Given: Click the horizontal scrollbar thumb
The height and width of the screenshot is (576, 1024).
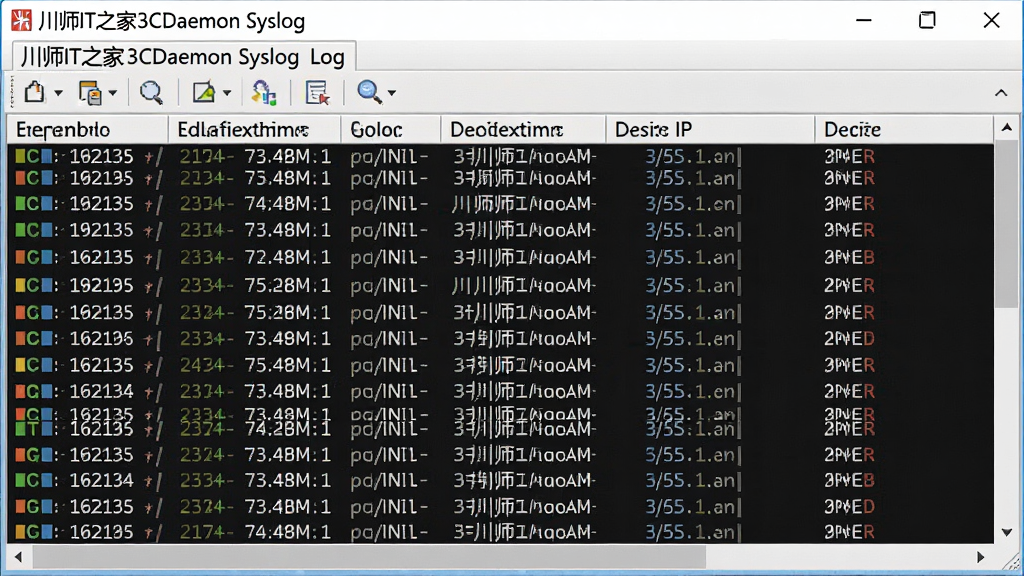Looking at the screenshot, I should coord(370,557).
